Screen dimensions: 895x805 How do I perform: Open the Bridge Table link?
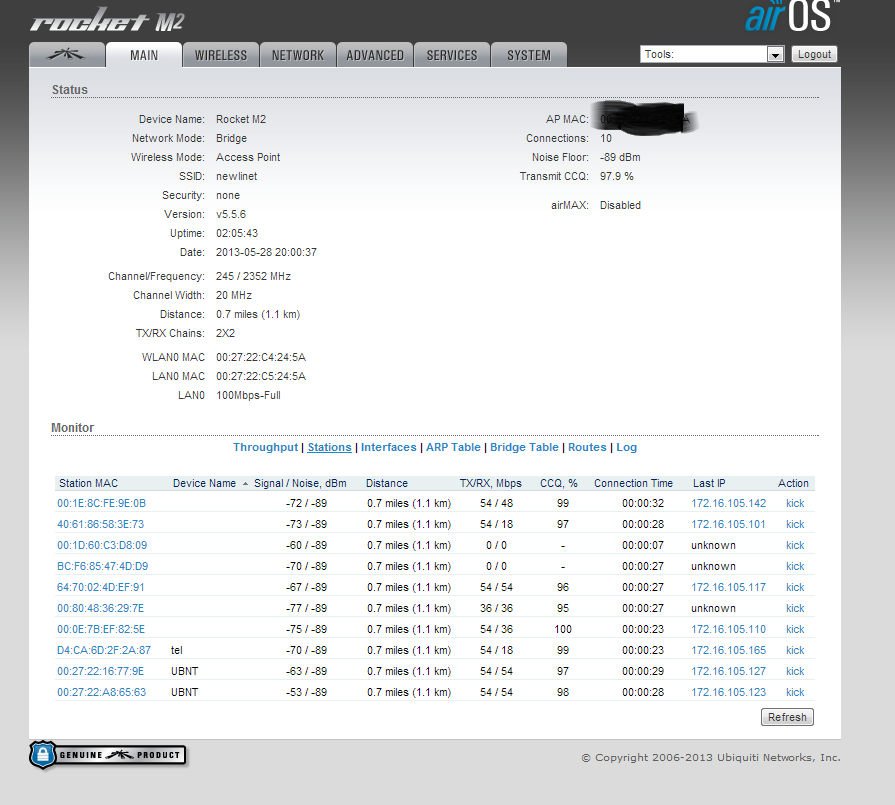(x=524, y=447)
